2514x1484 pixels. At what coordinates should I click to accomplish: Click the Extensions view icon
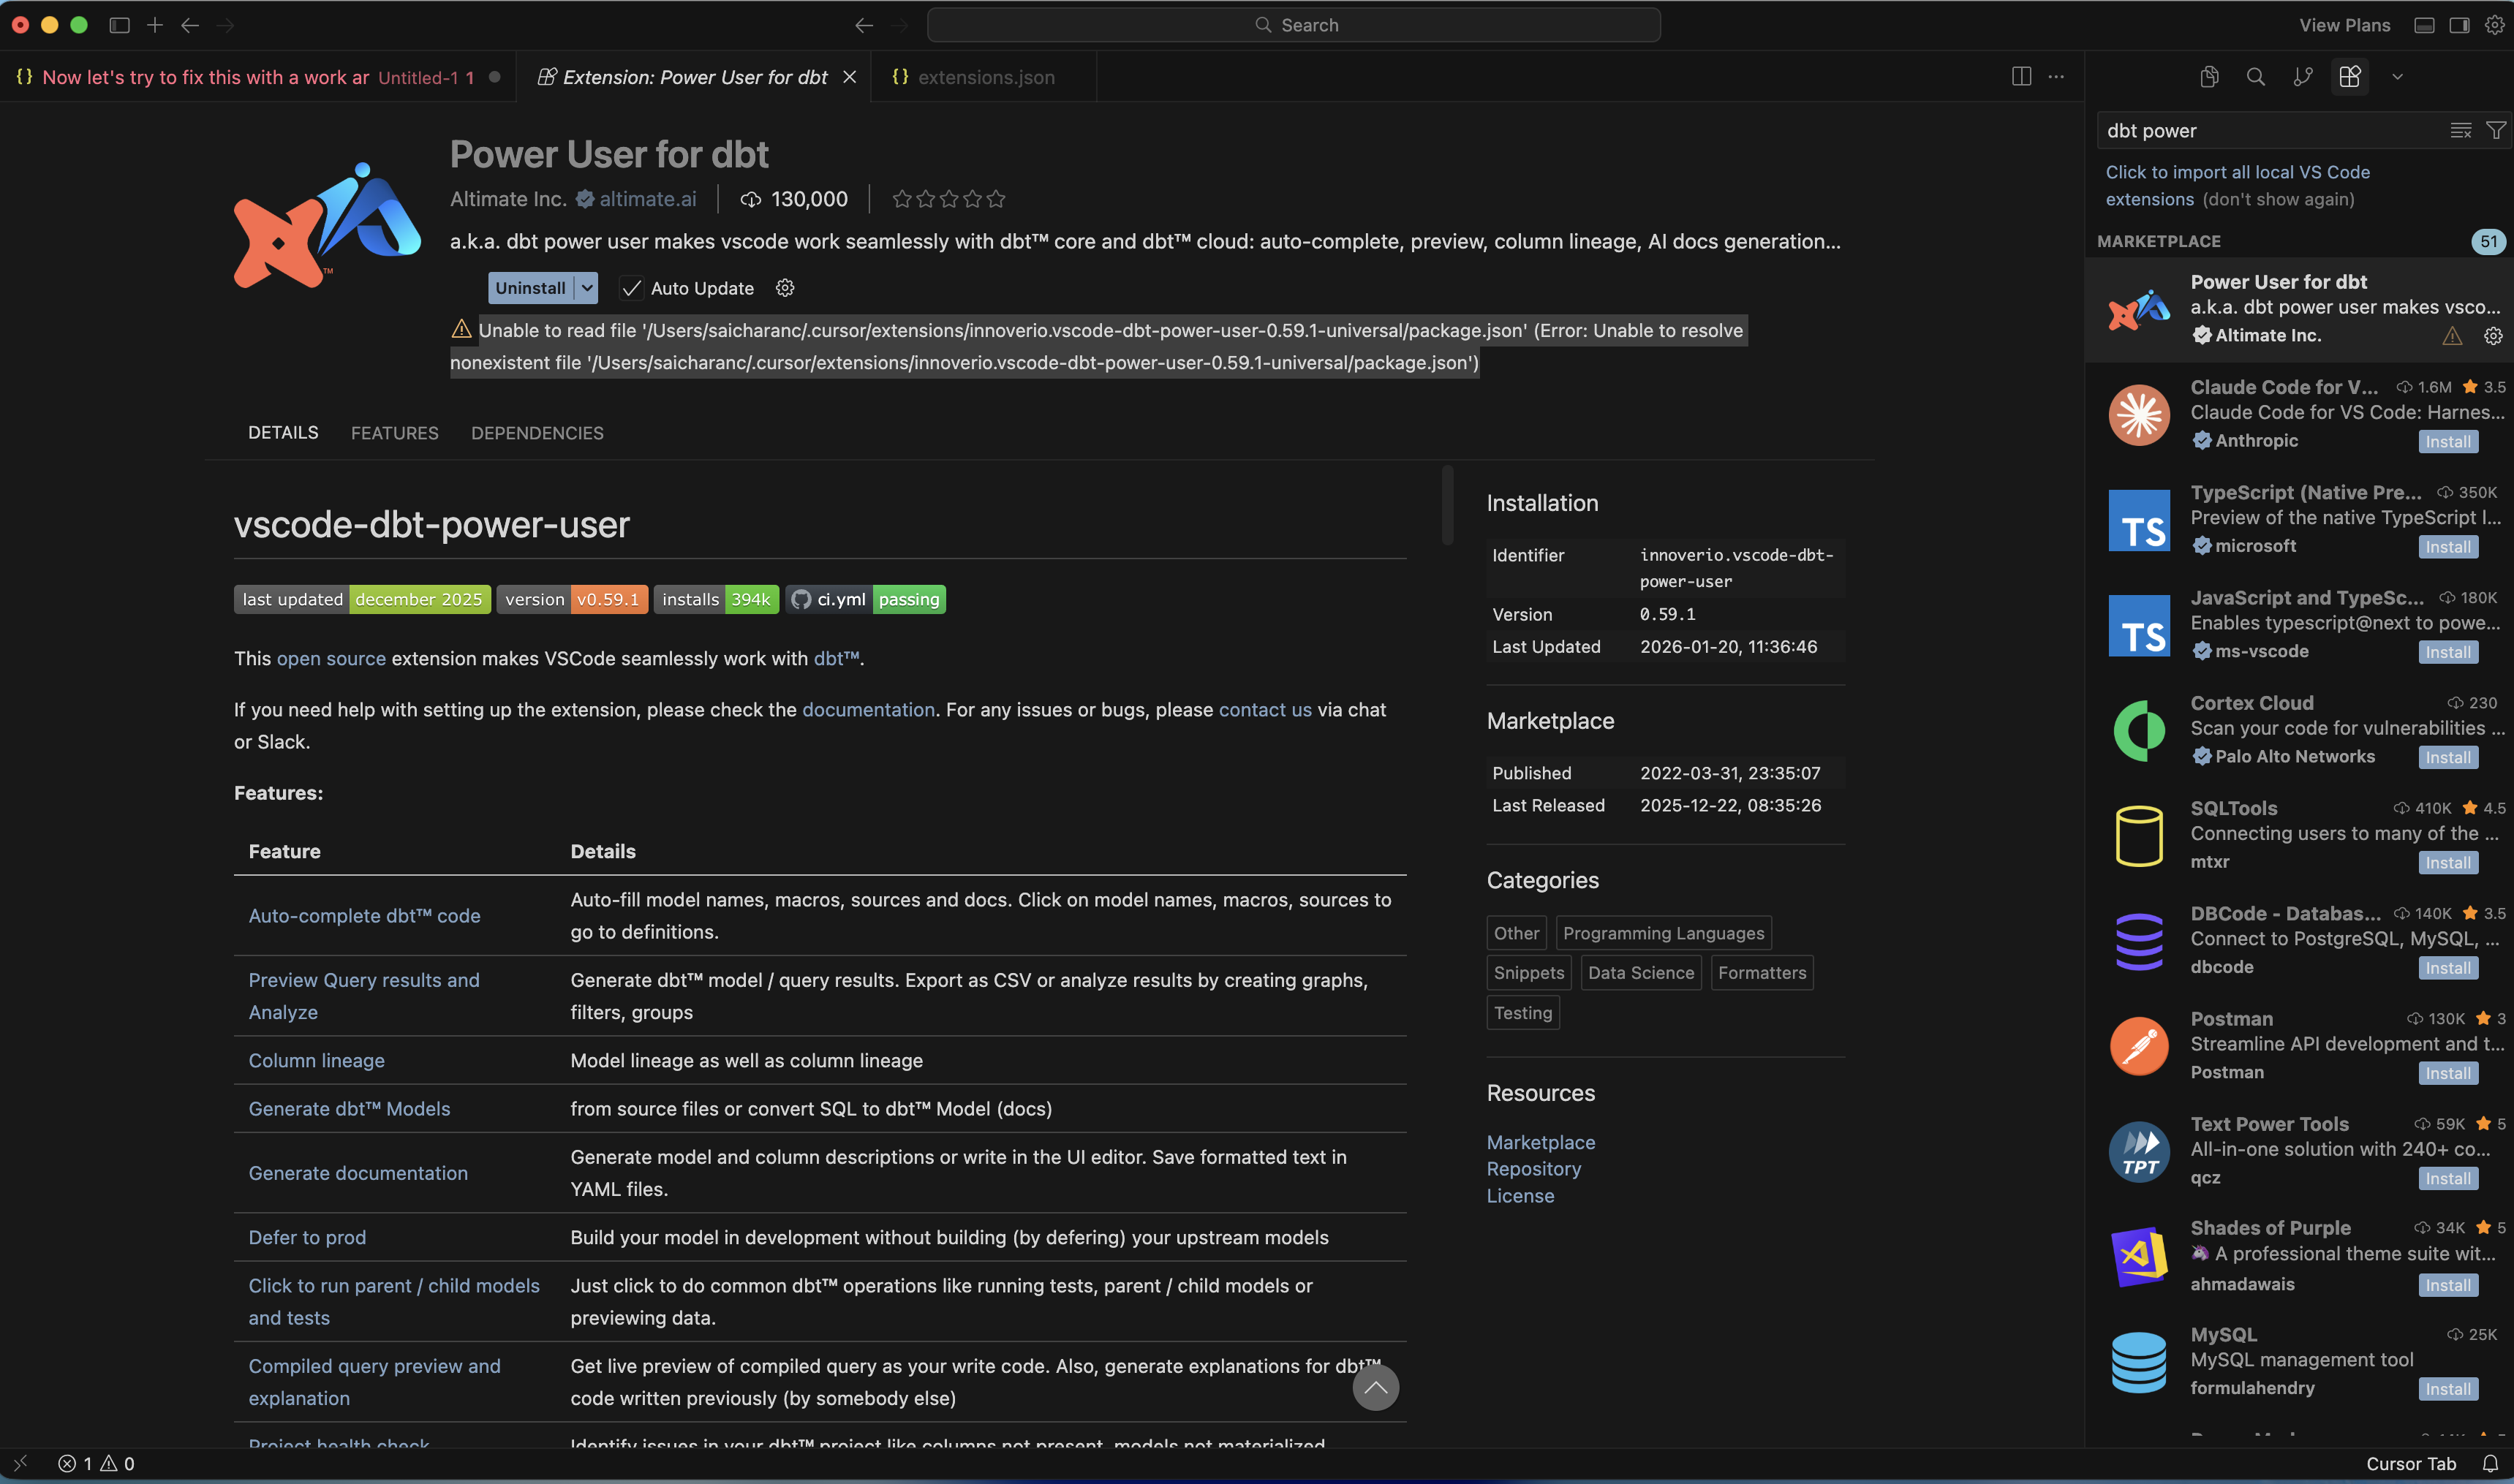2350,77
